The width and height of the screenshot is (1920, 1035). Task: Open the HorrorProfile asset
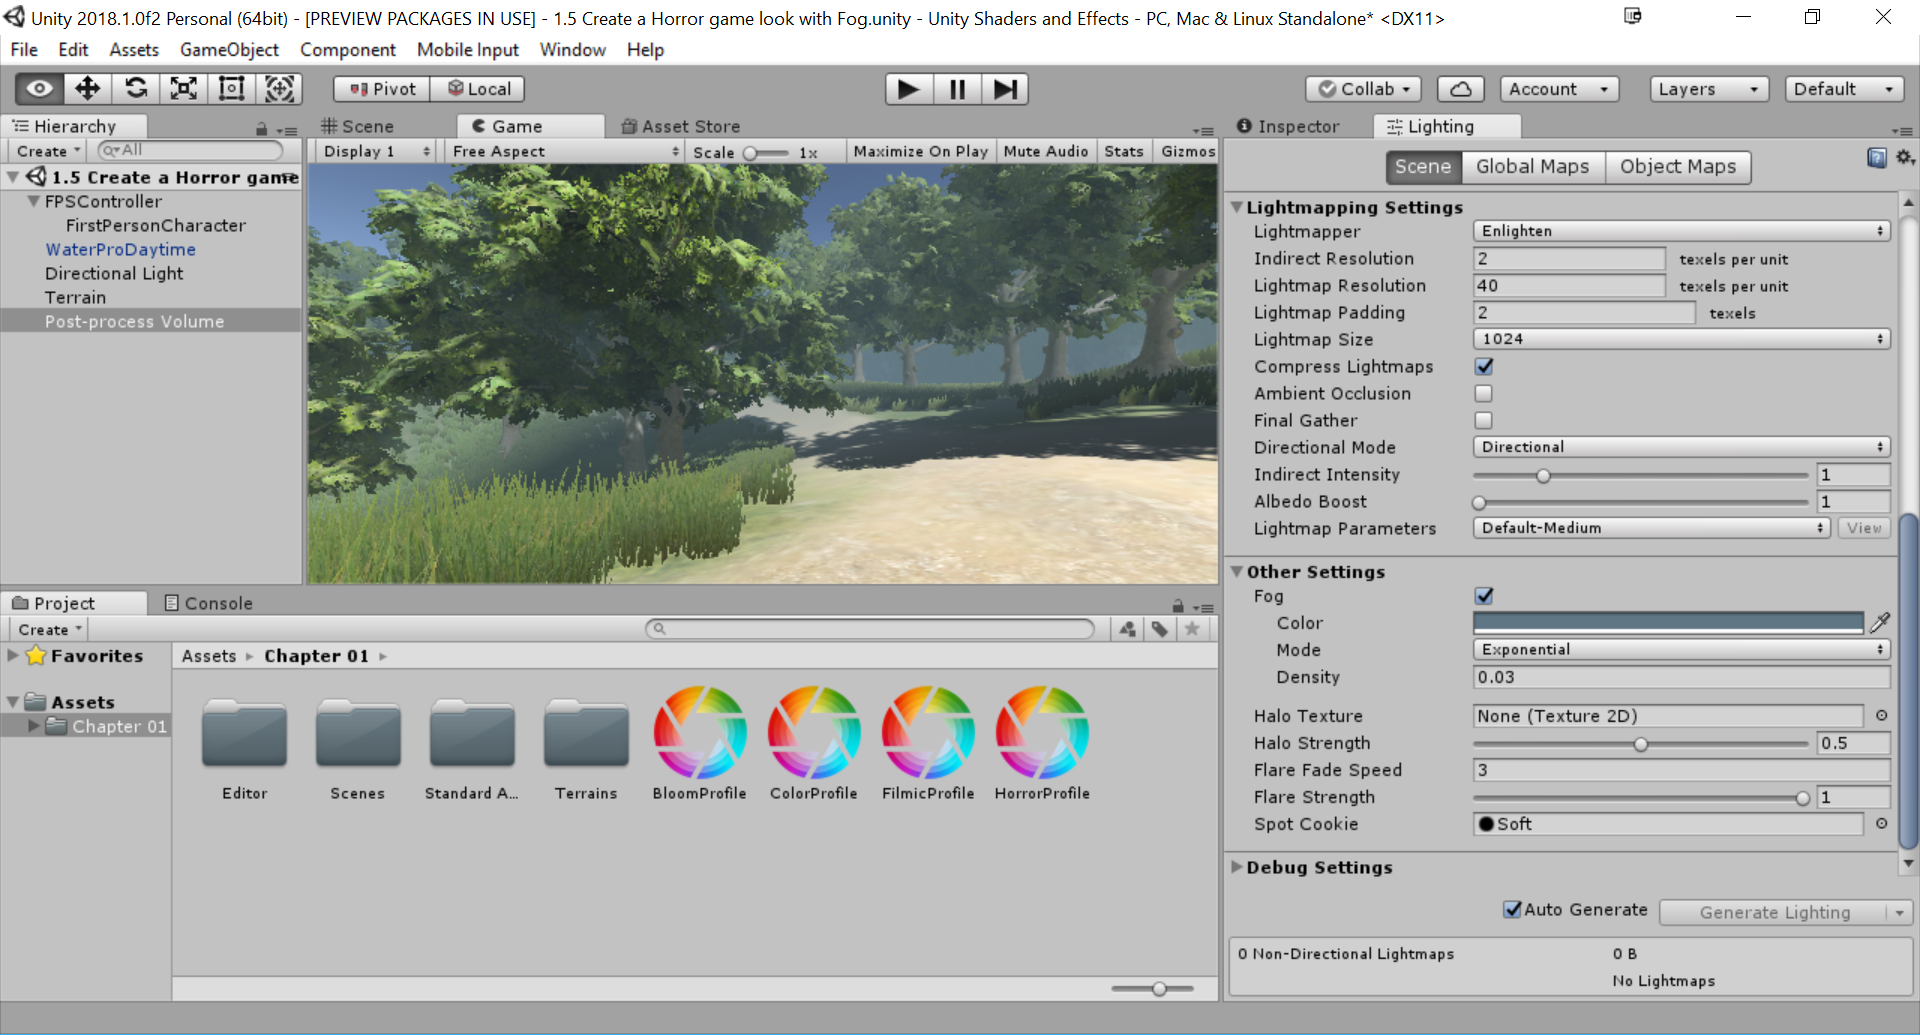(1041, 733)
